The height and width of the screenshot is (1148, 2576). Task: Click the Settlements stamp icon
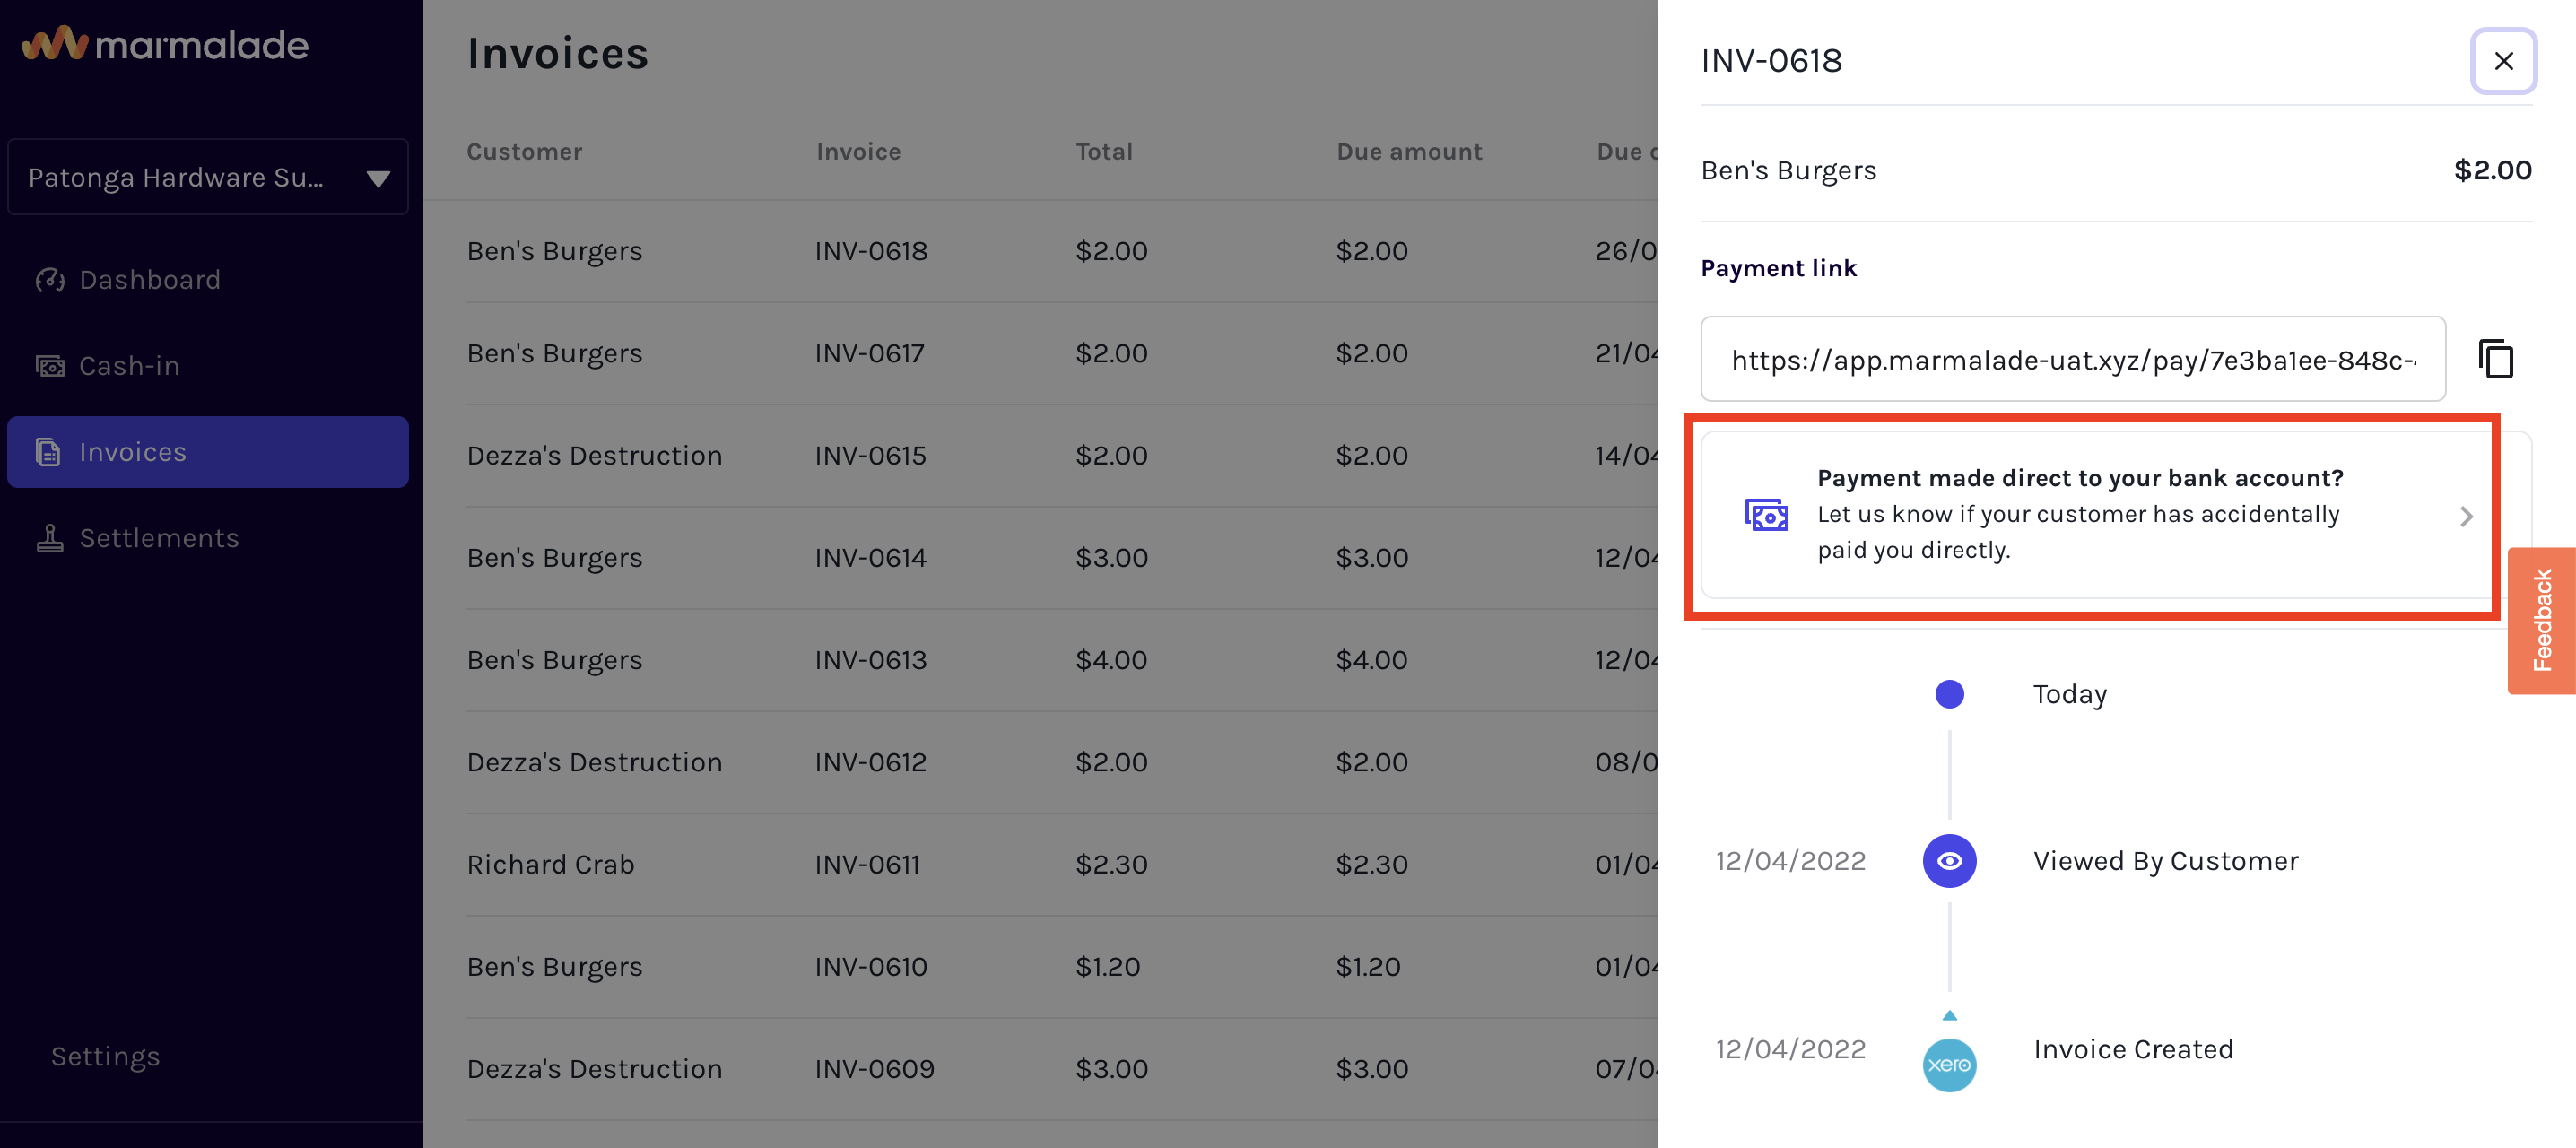point(49,538)
